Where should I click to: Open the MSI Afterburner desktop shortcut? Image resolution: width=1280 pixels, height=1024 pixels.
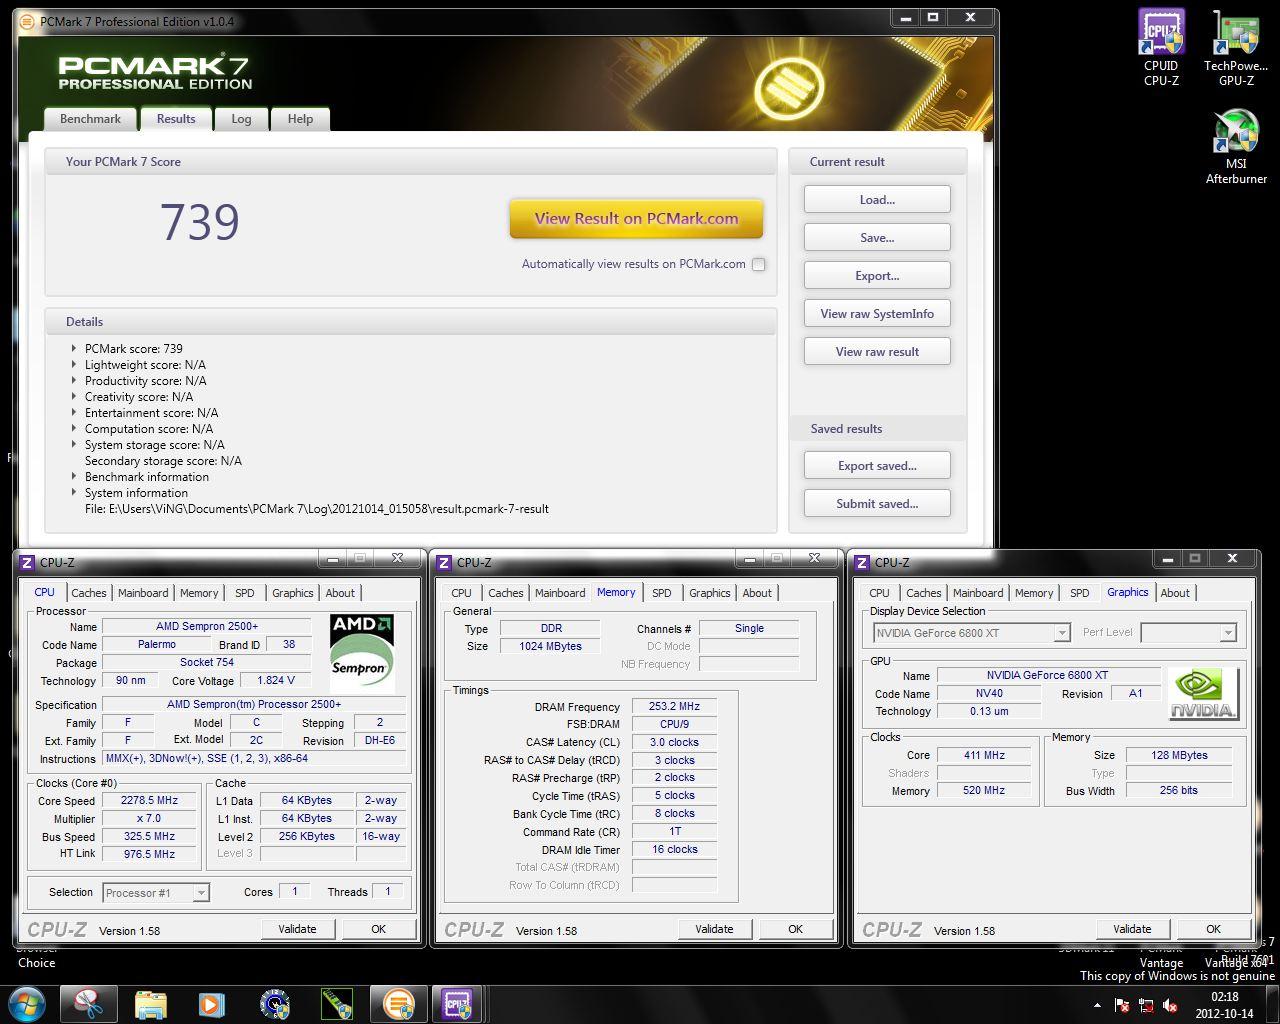coord(1236,146)
